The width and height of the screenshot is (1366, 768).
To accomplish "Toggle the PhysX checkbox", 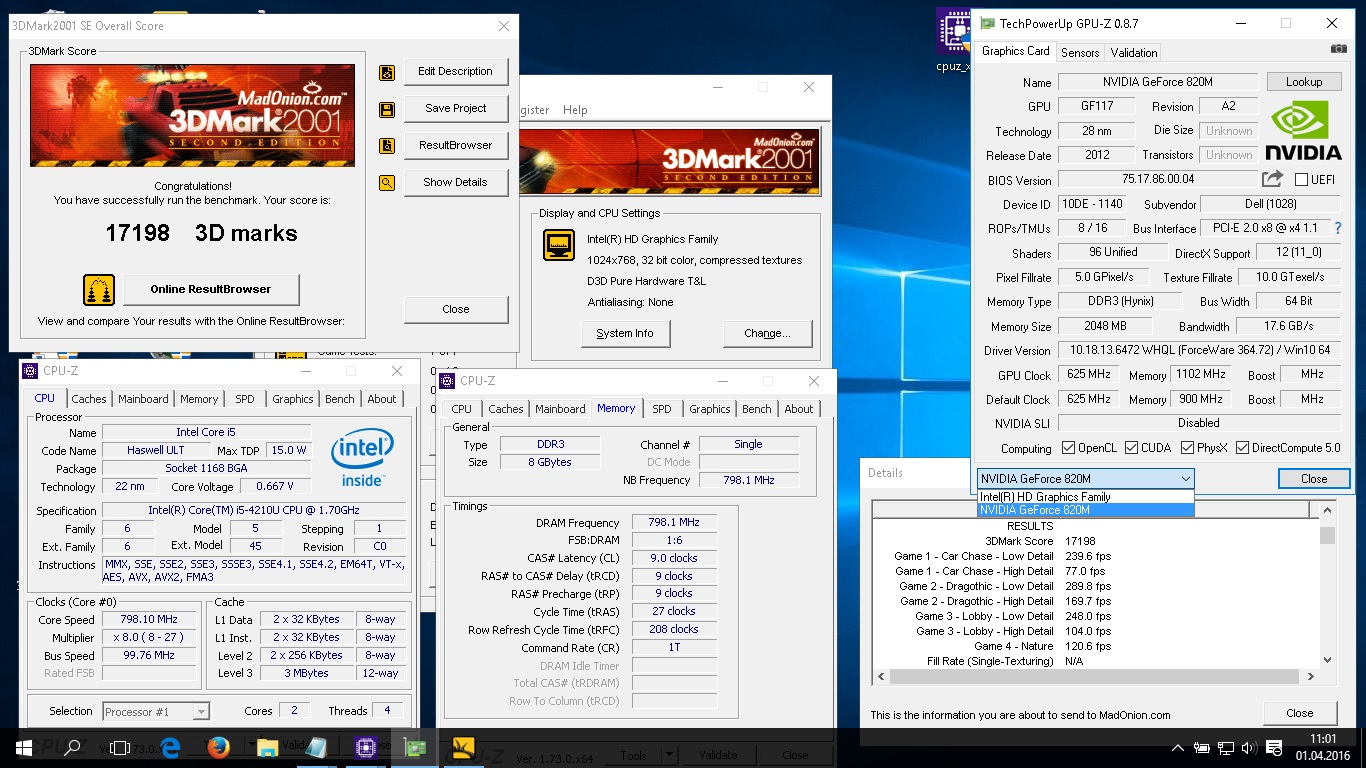I will (1188, 448).
